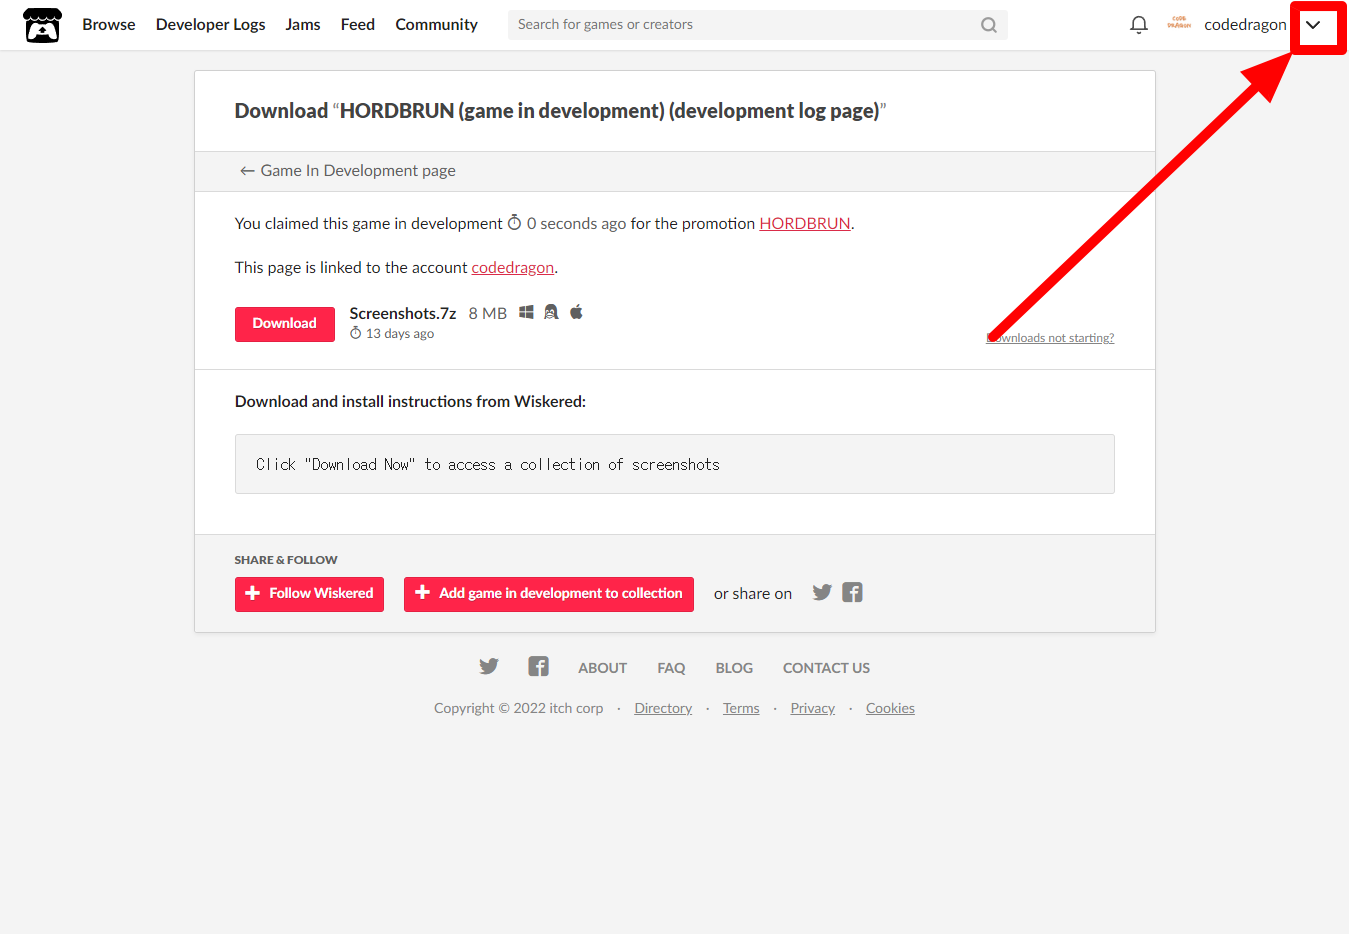
Task: Open footer Twitter icon
Action: coord(489,667)
